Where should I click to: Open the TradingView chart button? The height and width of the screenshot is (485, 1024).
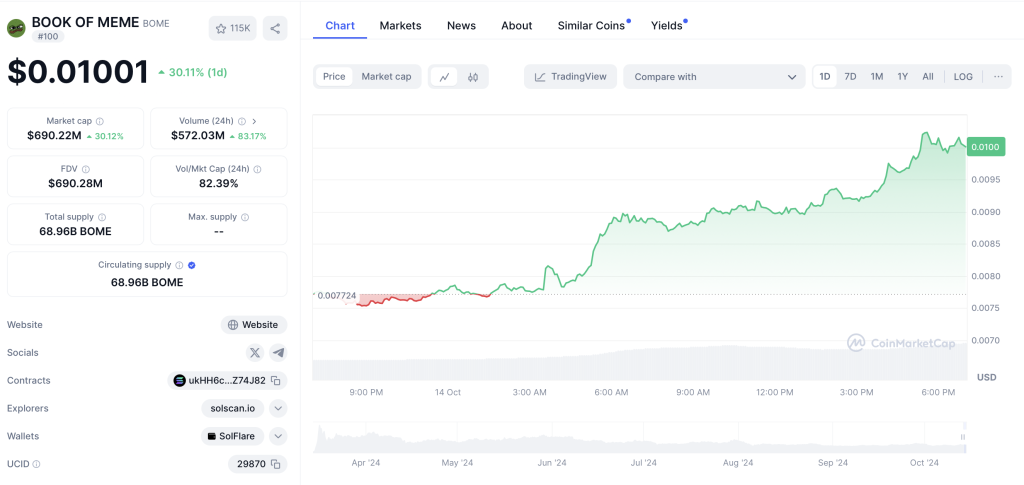(570, 77)
